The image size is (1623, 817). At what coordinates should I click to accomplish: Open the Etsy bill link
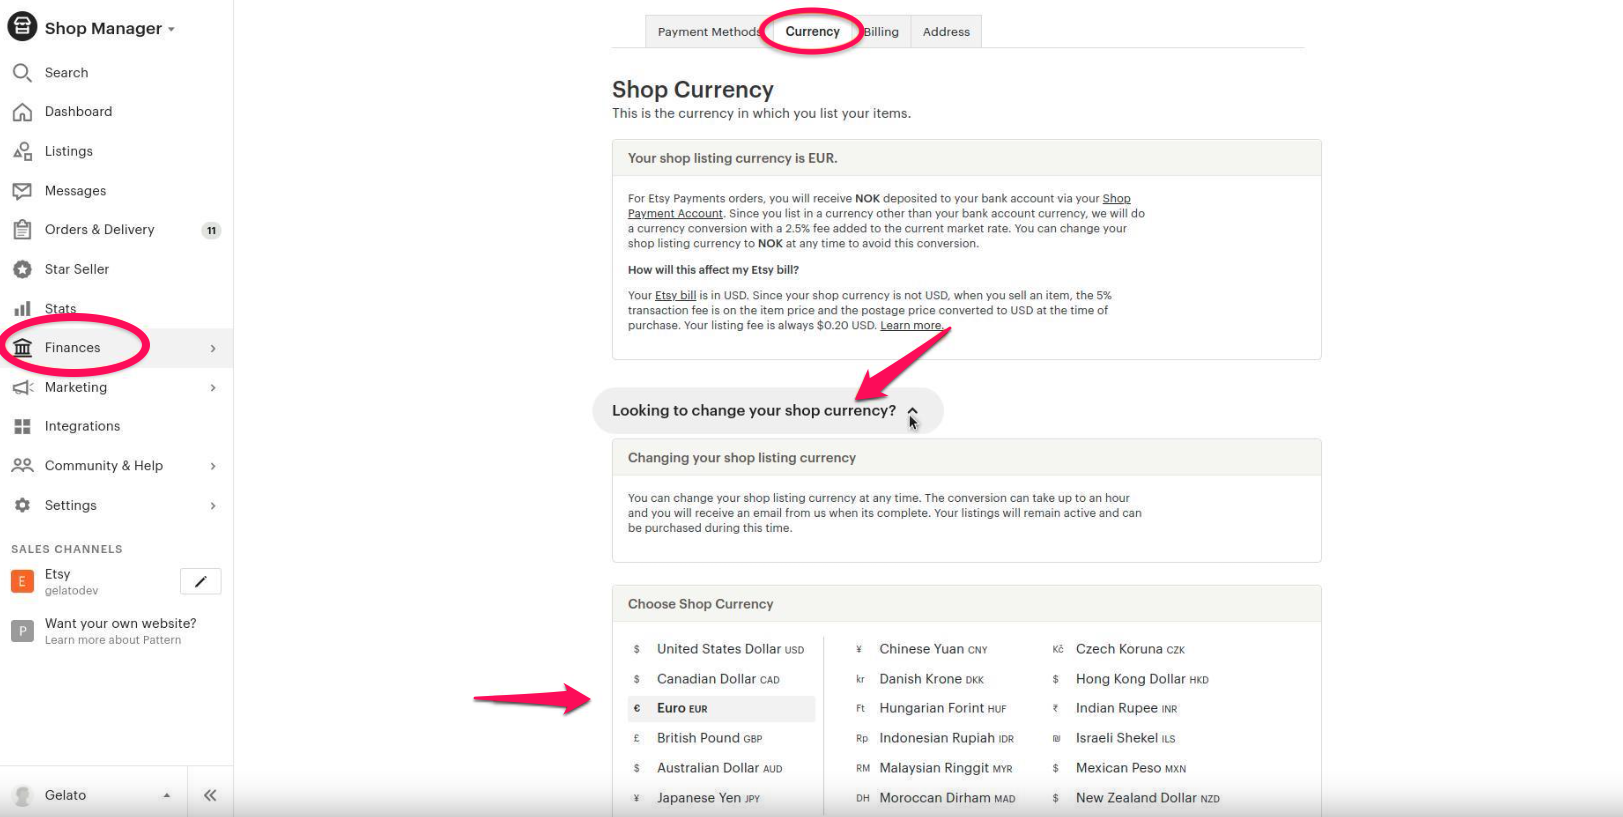point(675,295)
